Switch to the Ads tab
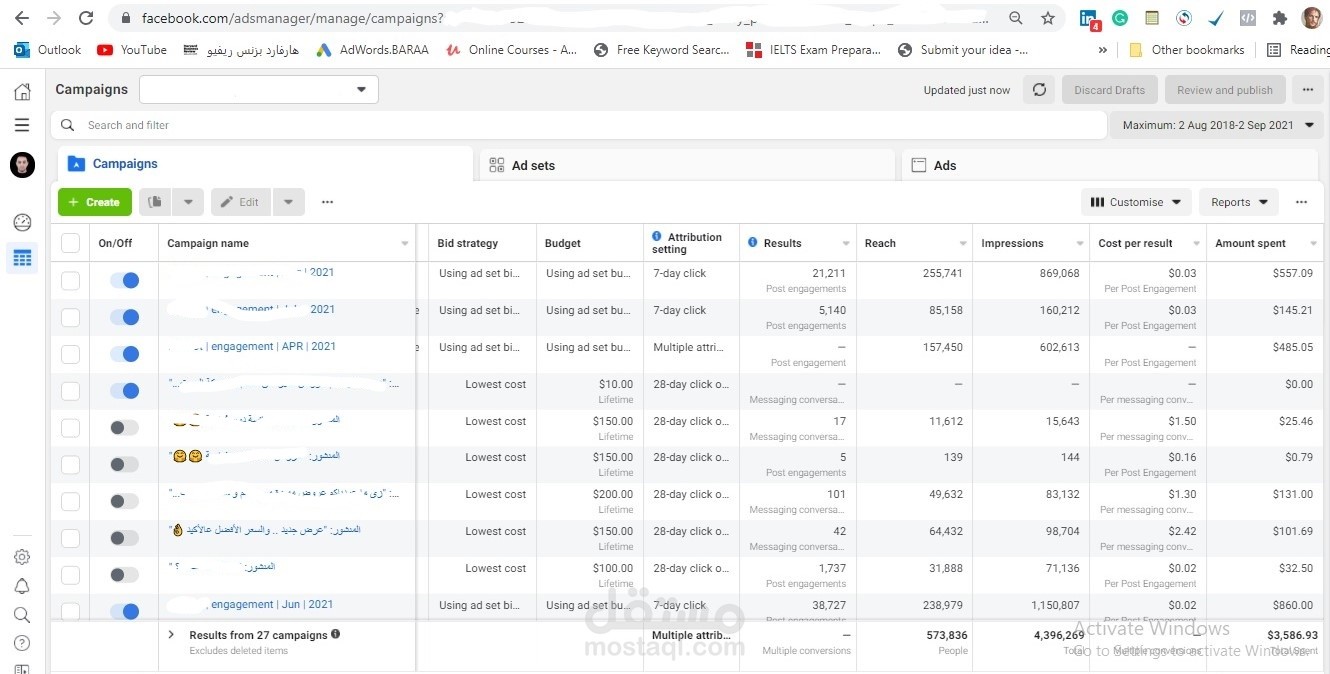This screenshot has width=1330, height=674. click(1110, 165)
